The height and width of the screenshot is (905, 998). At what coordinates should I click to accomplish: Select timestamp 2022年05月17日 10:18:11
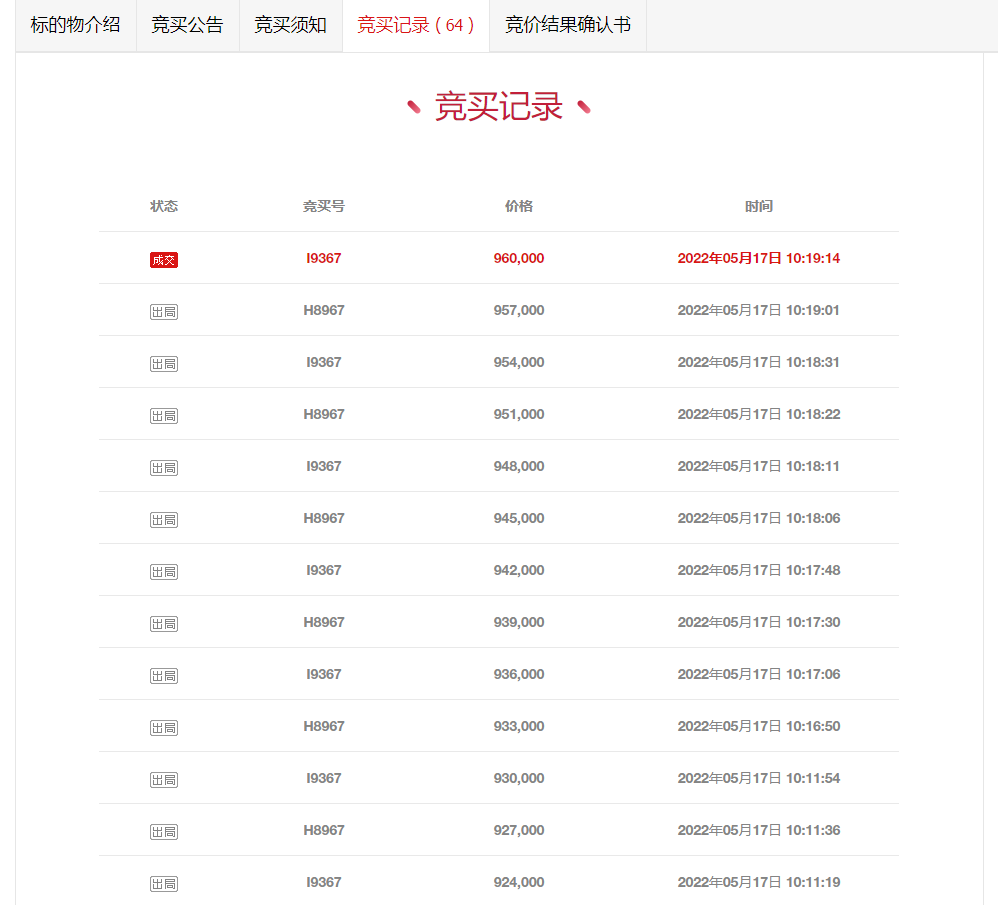coord(759,467)
